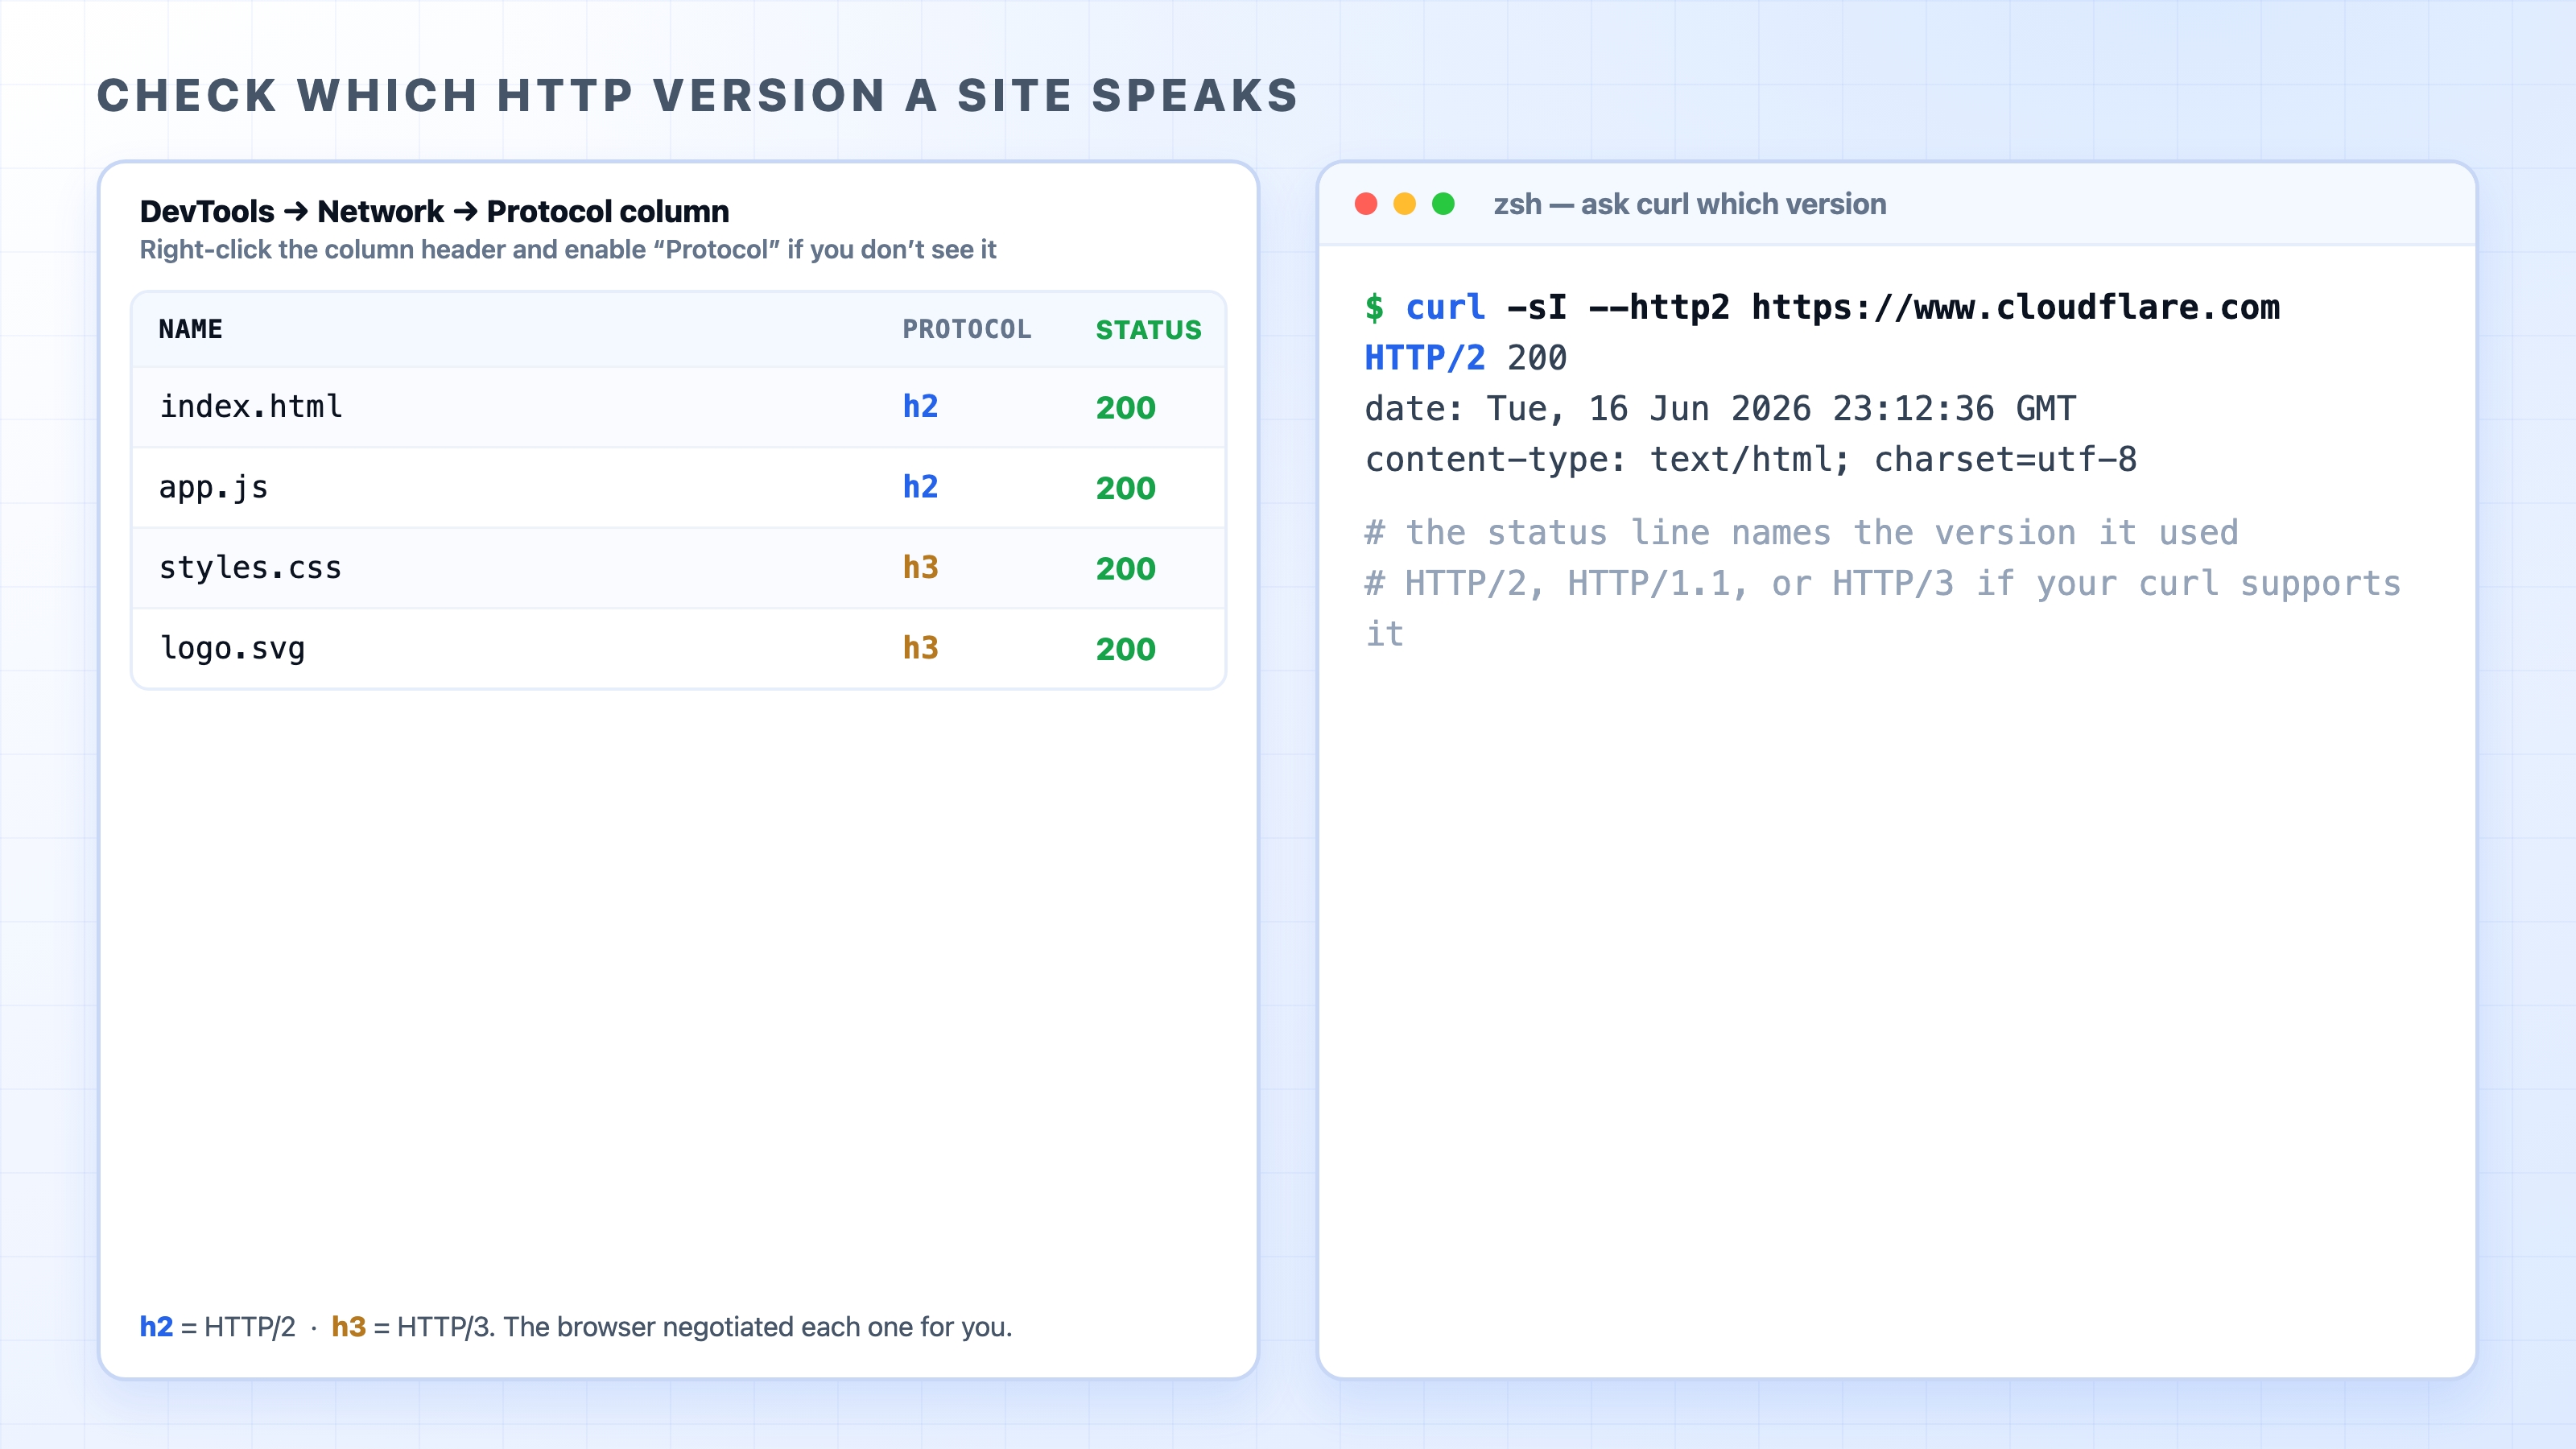Viewport: 2576px width, 1449px height.
Task: Click the yellow minimize dot in terminal
Action: [x=1404, y=204]
